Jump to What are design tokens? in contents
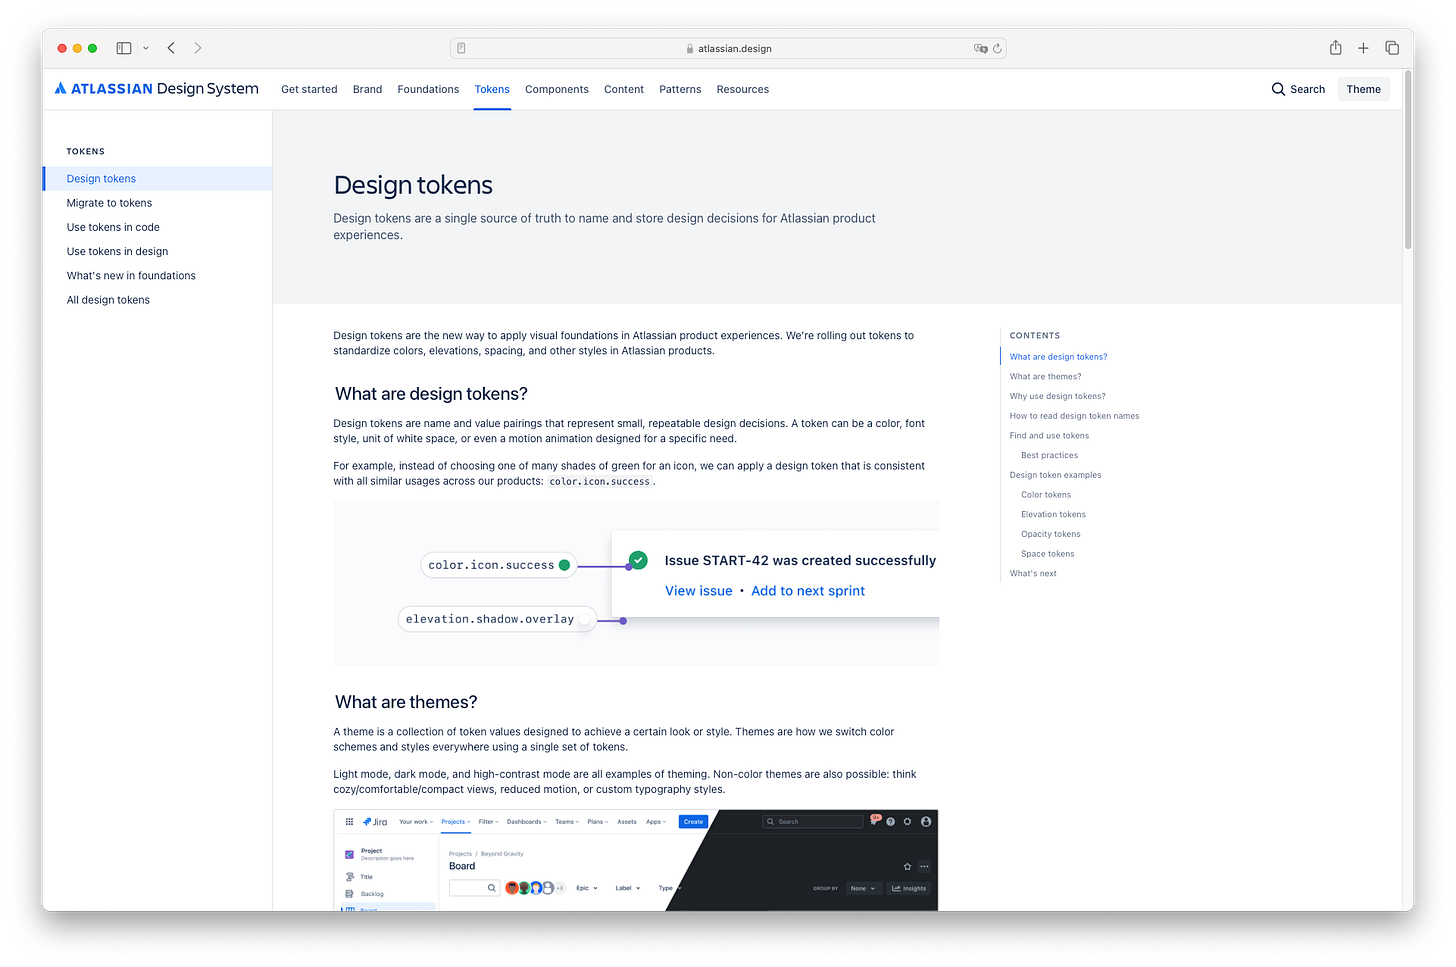This screenshot has width=1456, height=967. coord(1058,357)
